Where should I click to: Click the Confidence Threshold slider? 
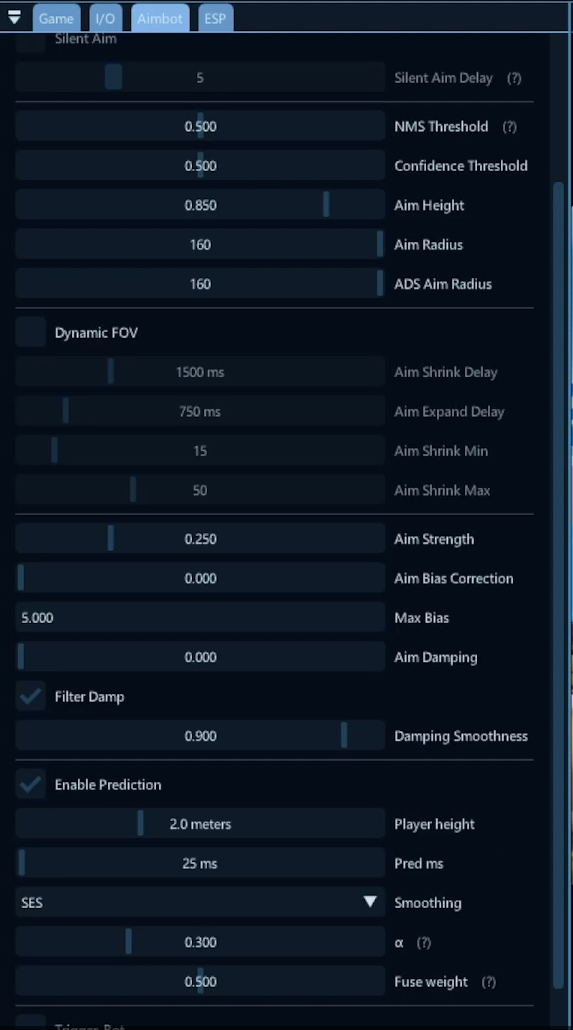click(x=200, y=166)
